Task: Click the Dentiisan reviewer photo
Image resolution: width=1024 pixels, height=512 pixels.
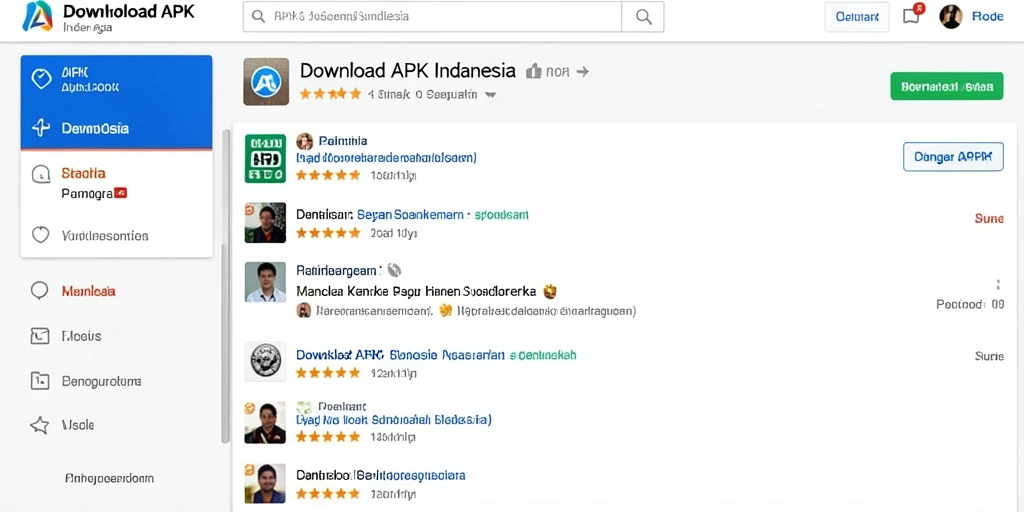Action: coord(265,223)
